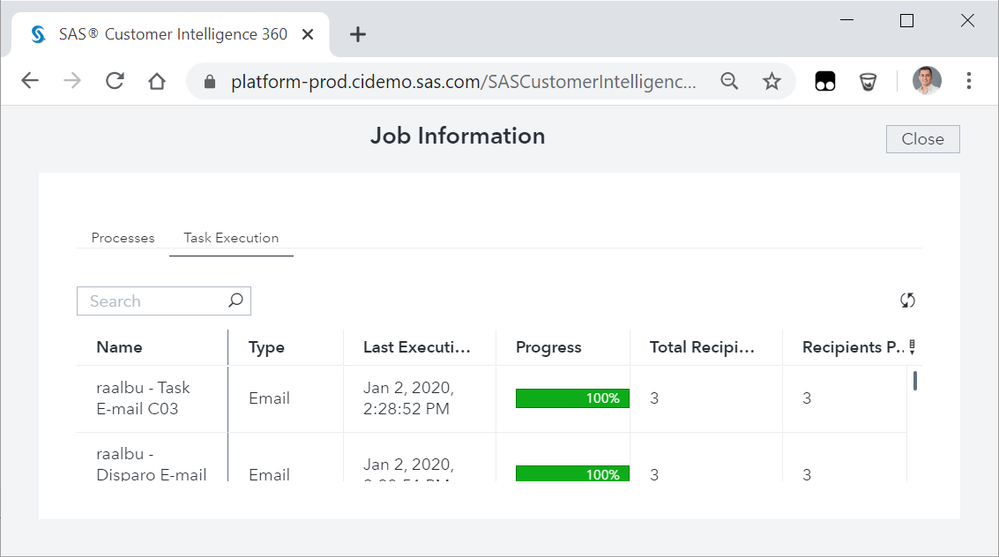Navigate back with the back arrow
999x557 pixels.
pos(30,82)
